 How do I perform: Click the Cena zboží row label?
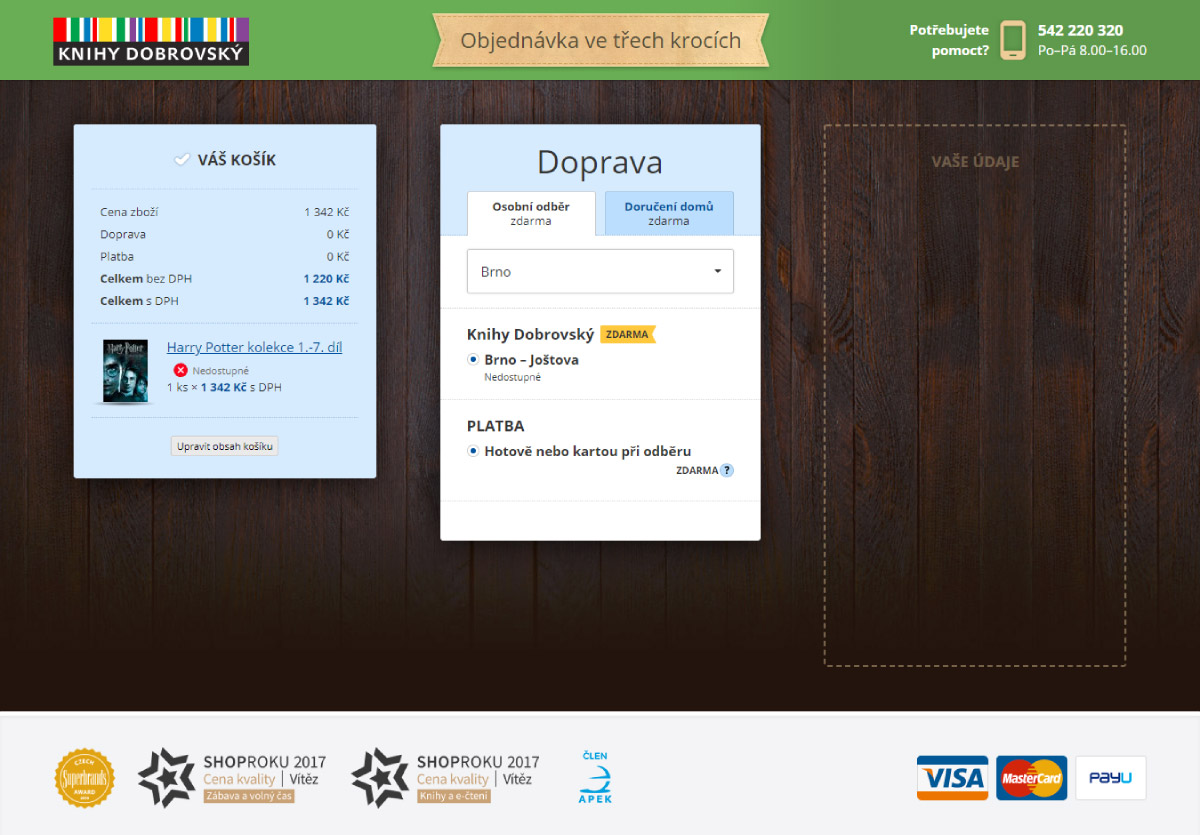[129, 212]
